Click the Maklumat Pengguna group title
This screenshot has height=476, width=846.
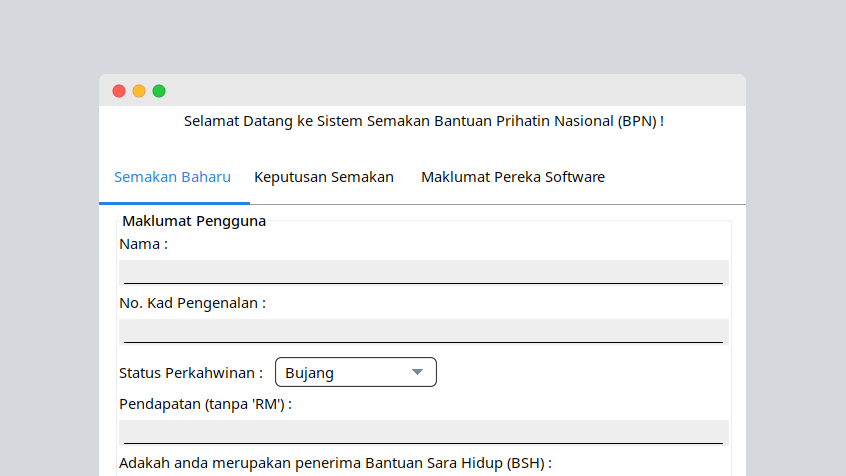click(194, 221)
